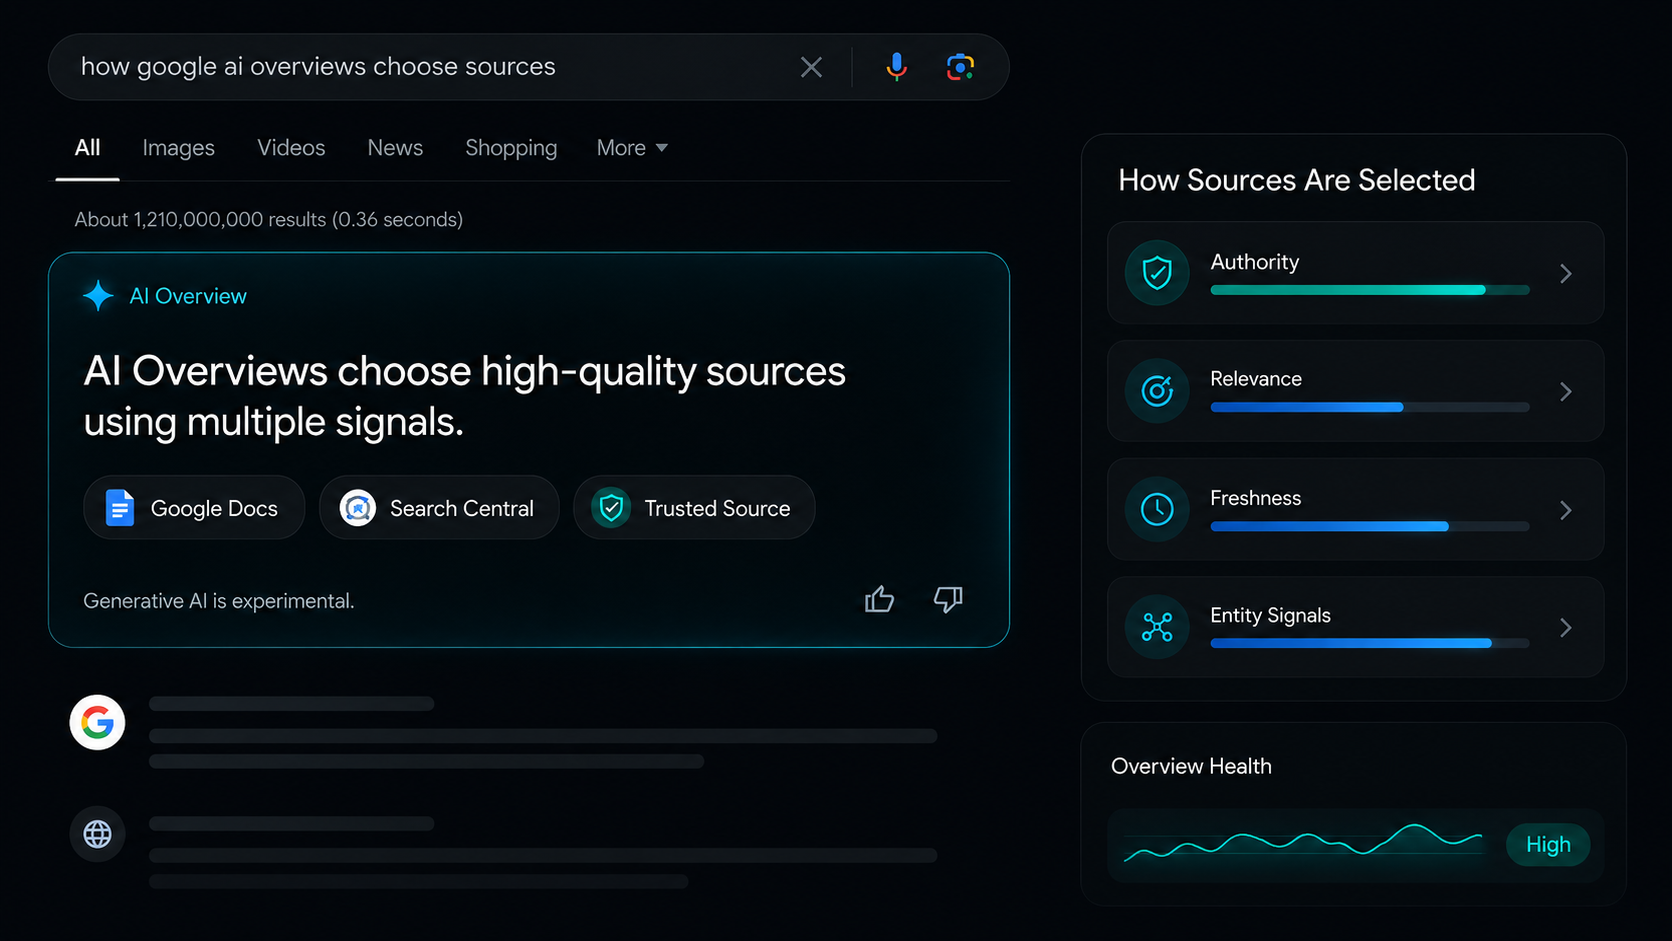This screenshot has width=1672, height=941.
Task: Click the AI Overview sparkle icon
Action: click(x=98, y=296)
